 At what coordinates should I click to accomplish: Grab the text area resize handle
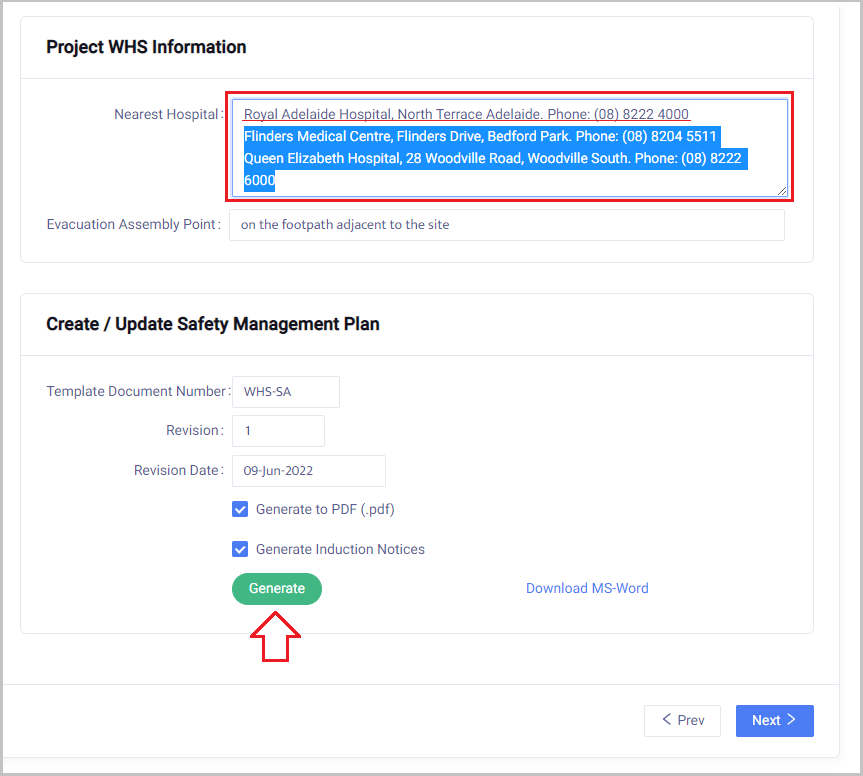click(x=781, y=190)
